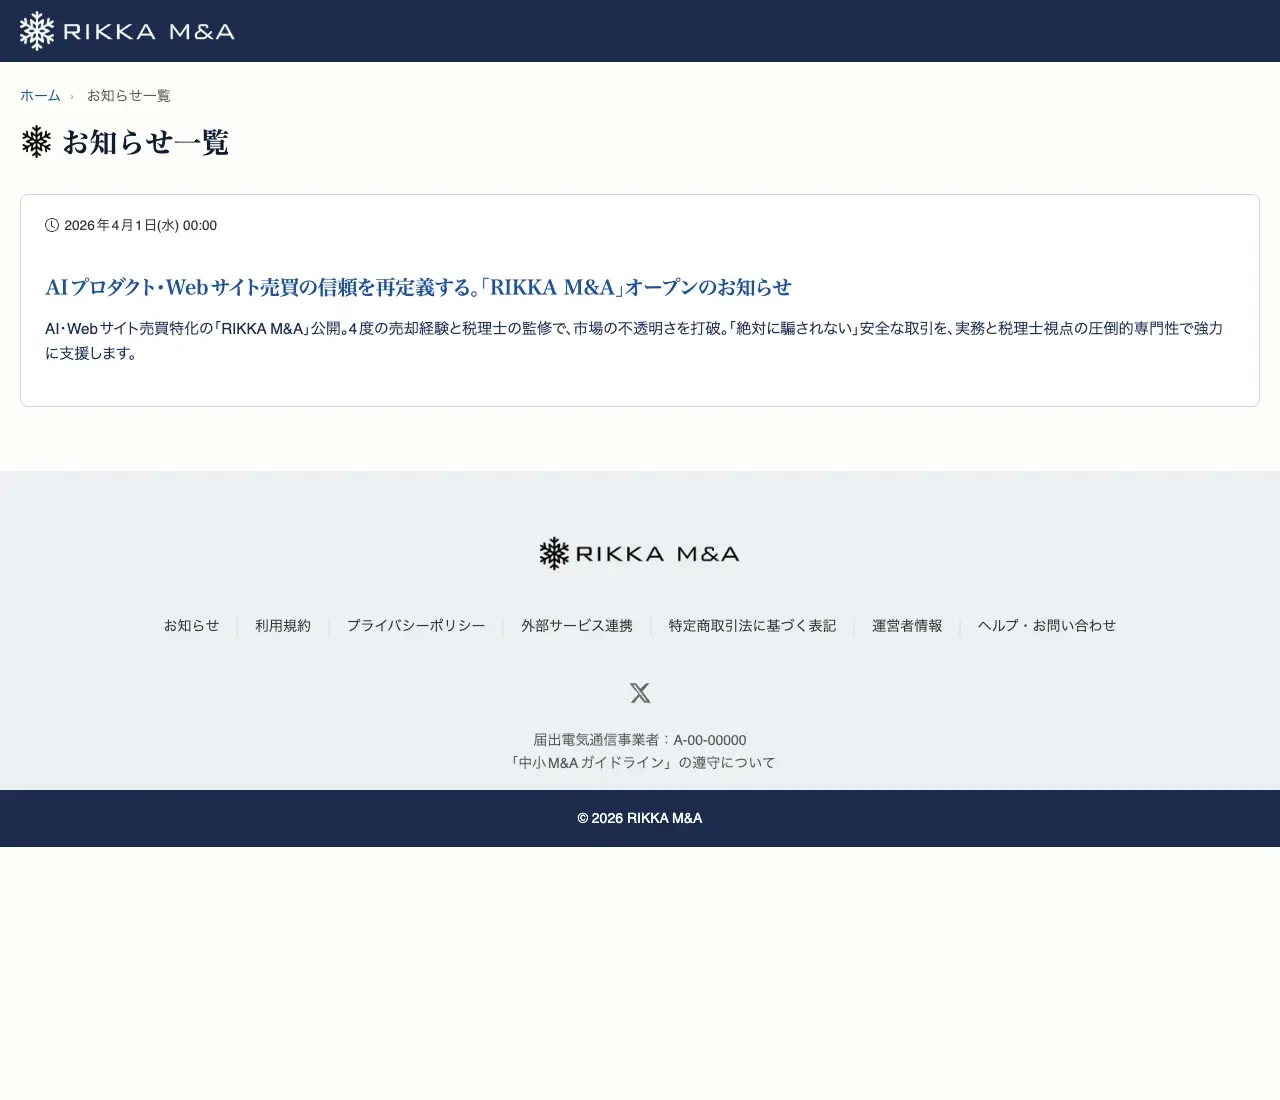Viewport: 1280px width, 1100px height.
Task: Open the 外部サービス連携 footer link
Action: 577,626
